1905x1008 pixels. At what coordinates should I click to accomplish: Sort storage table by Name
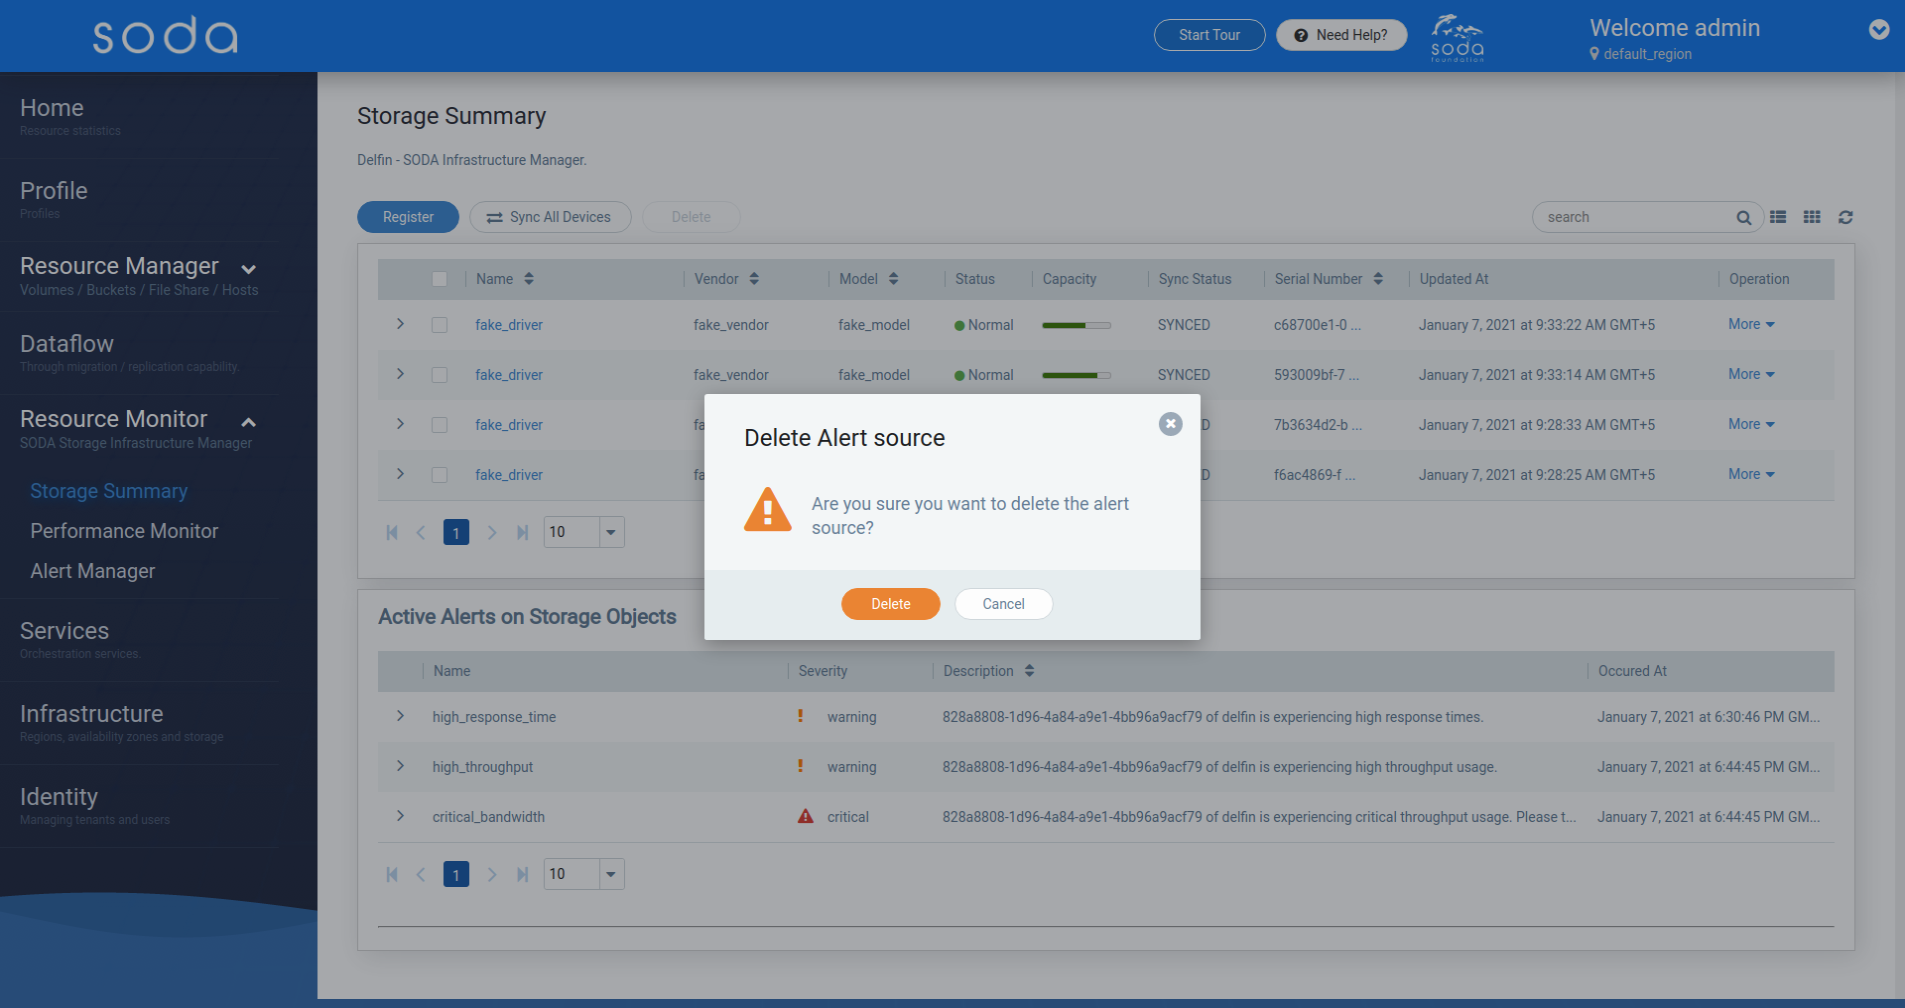[529, 279]
